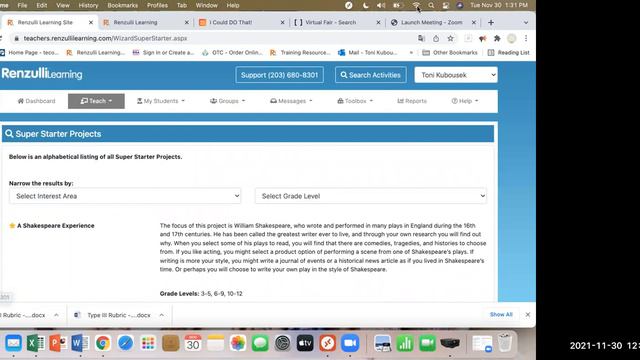Open the Trash in the Dock
This screenshot has width=640, height=360.
click(x=505, y=343)
